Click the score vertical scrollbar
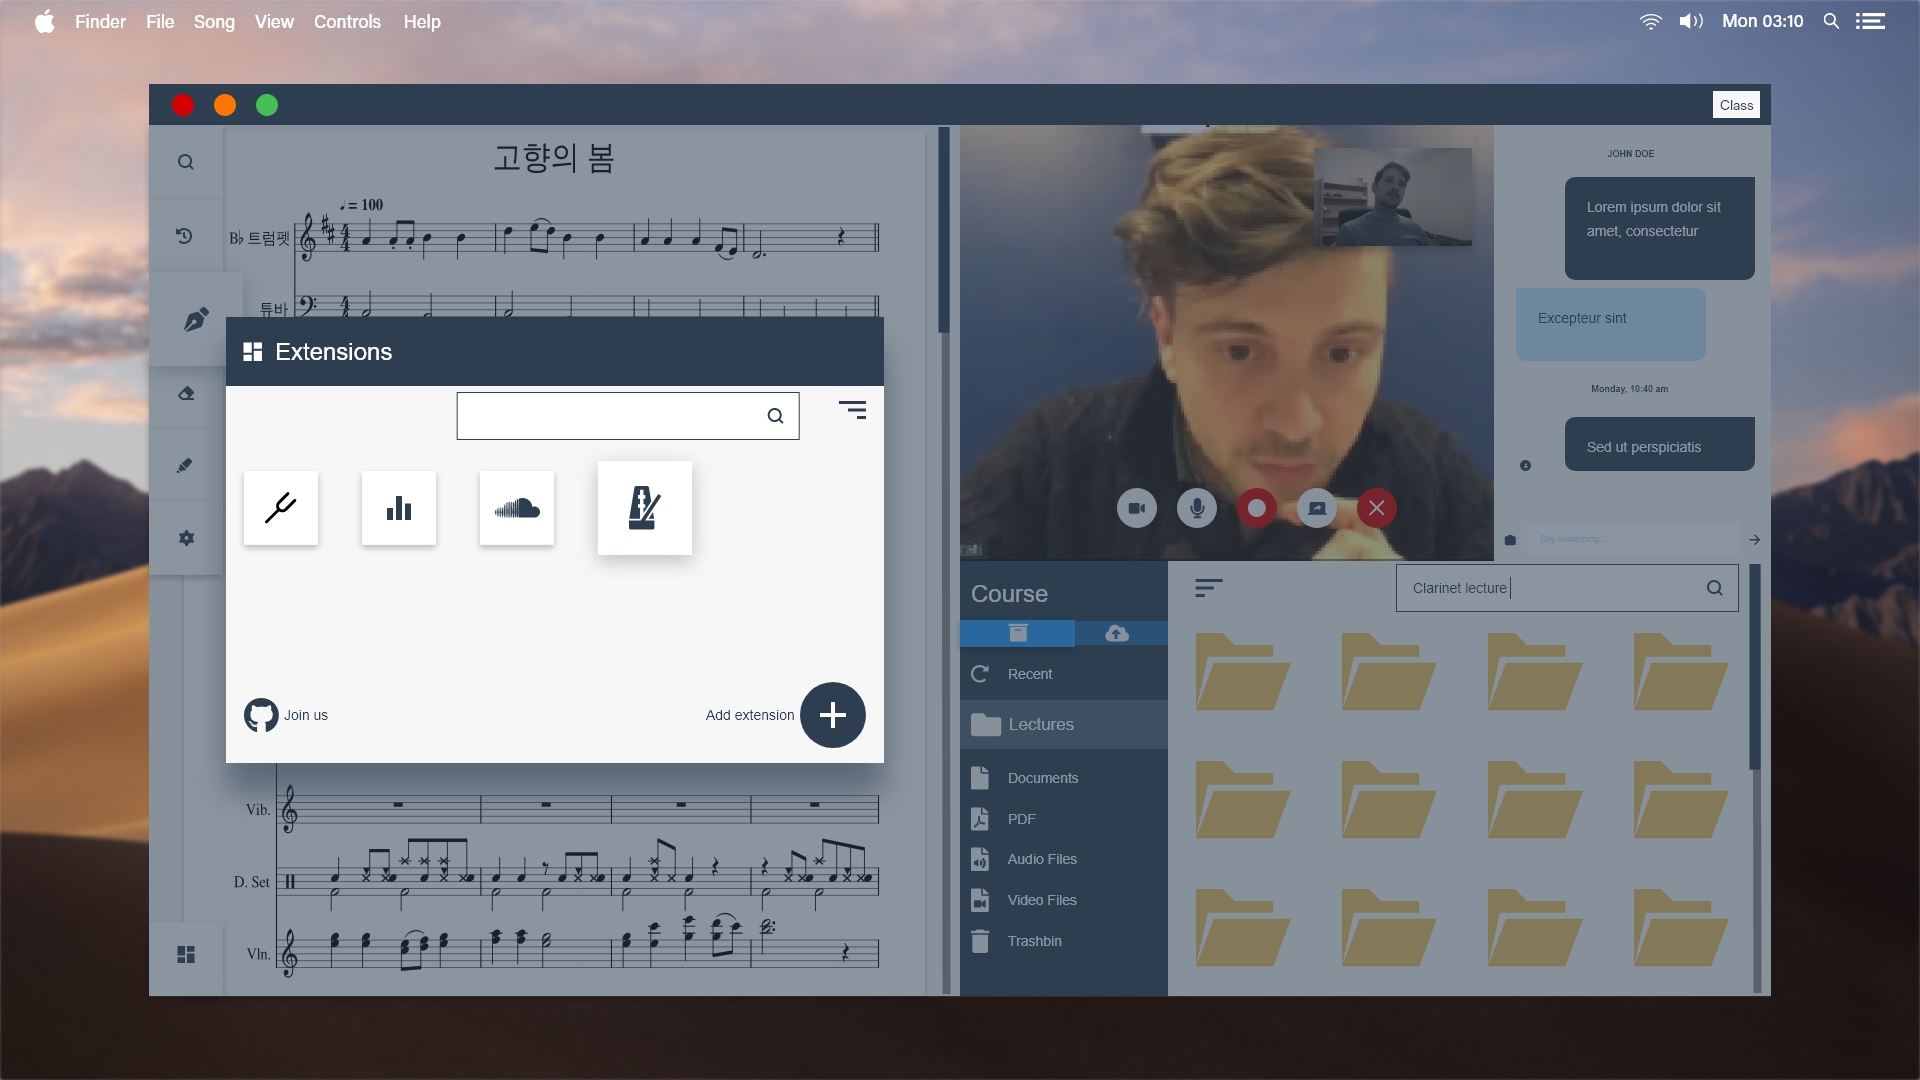 pos(943,230)
